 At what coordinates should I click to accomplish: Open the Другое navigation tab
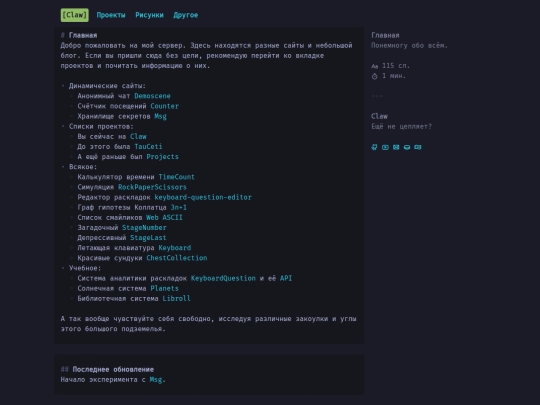(x=186, y=15)
